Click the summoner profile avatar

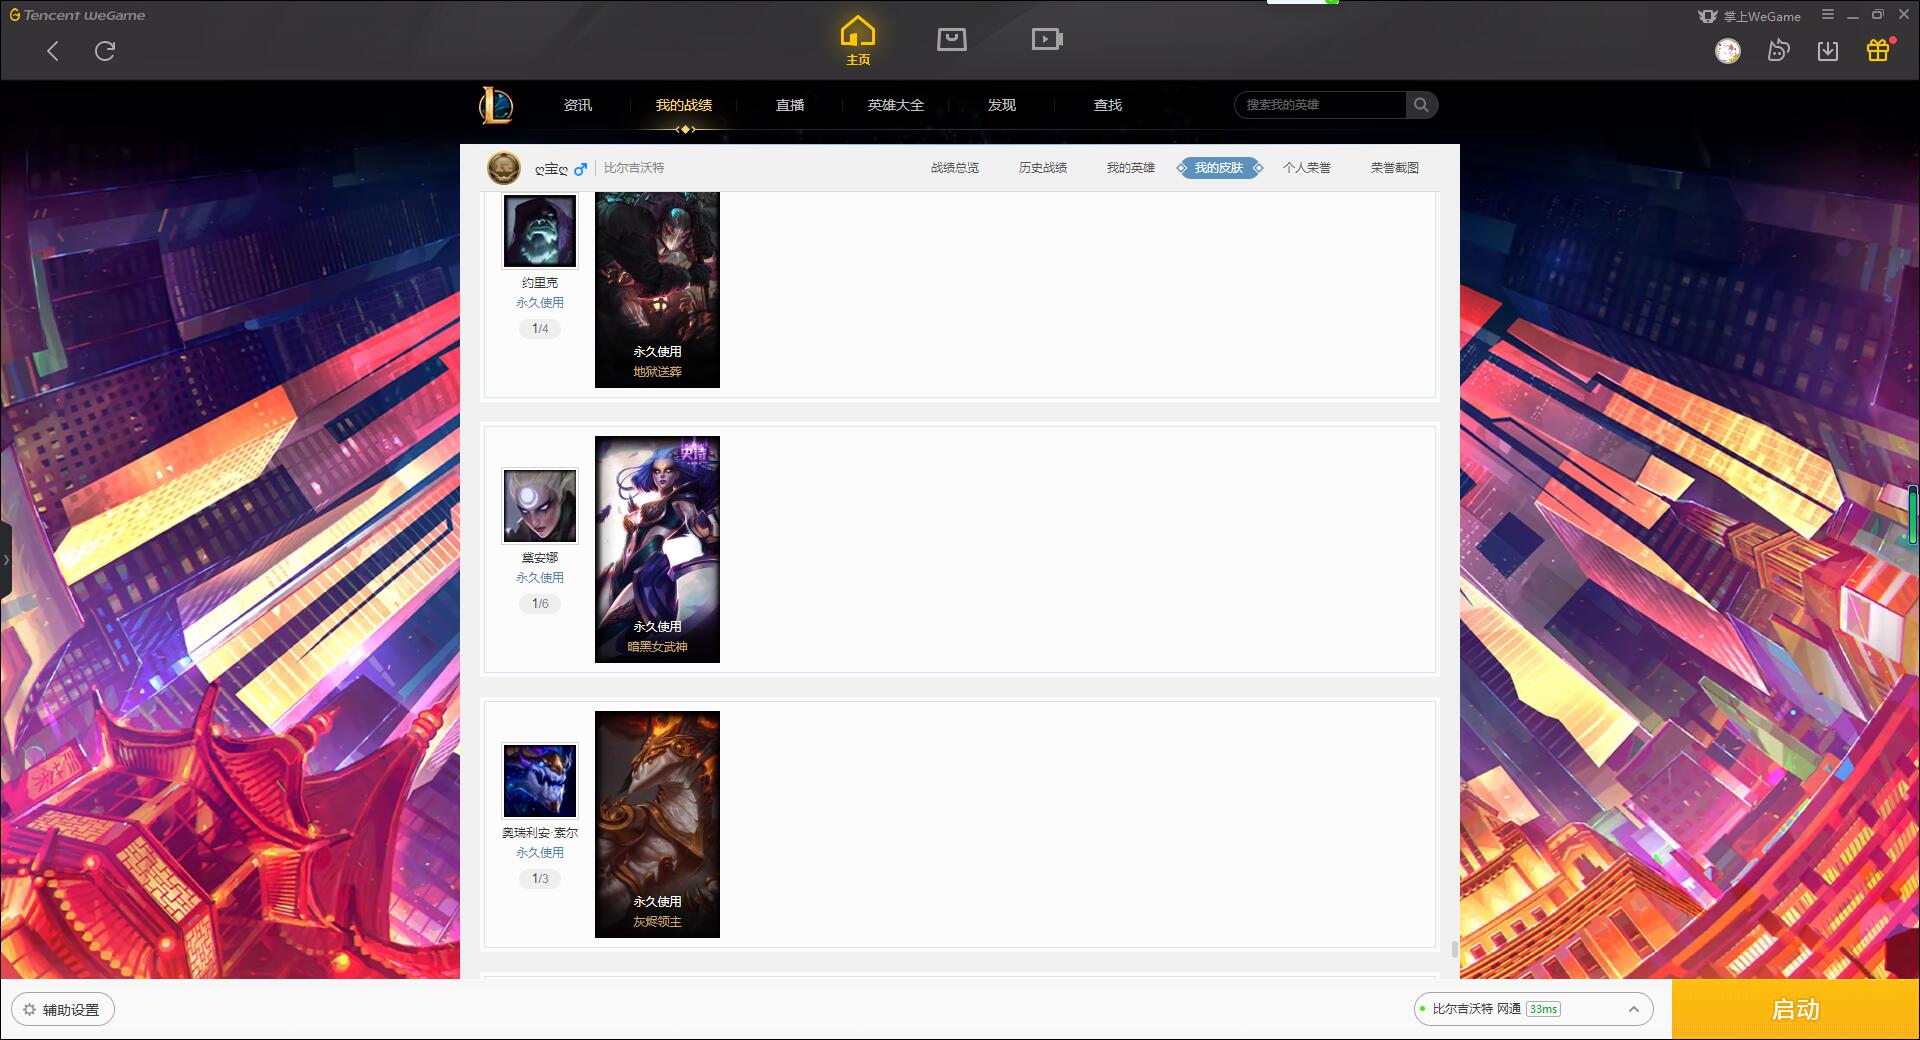504,168
